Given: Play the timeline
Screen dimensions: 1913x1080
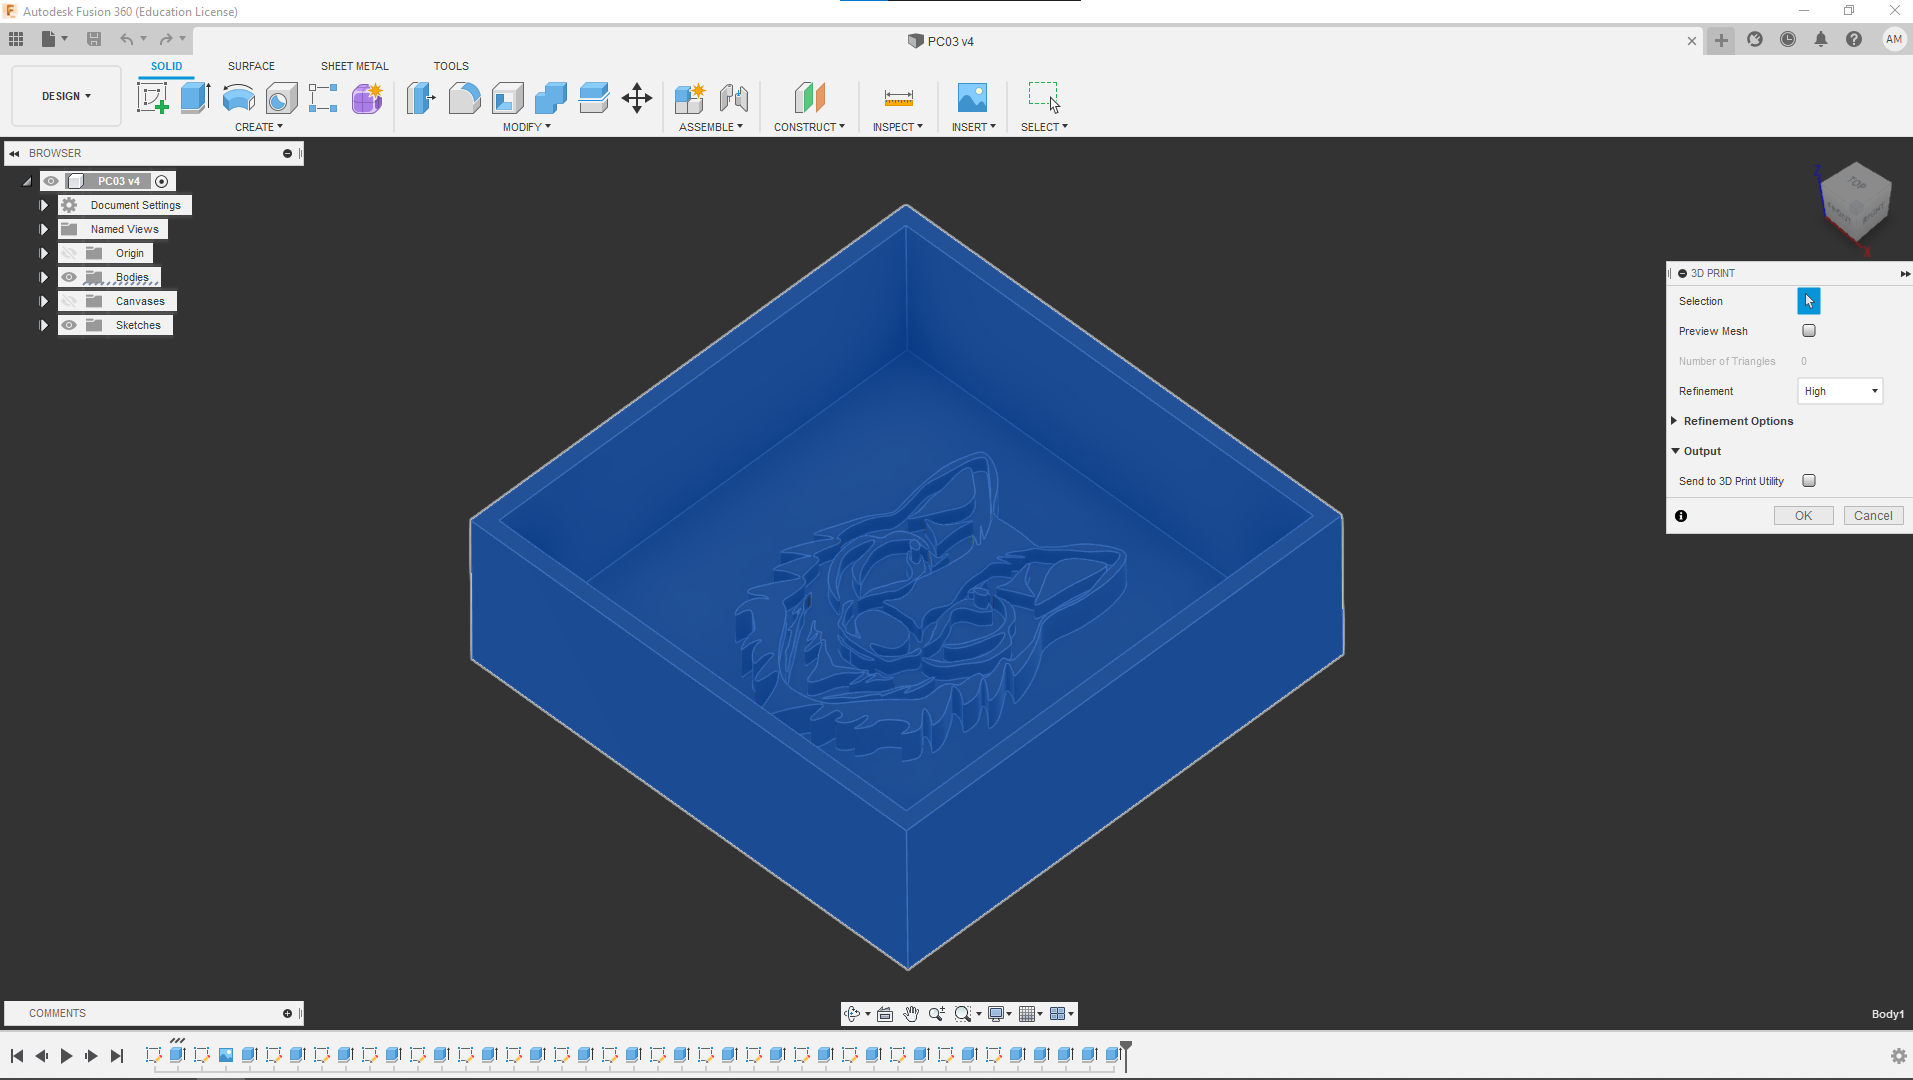Looking at the screenshot, I should (66, 1056).
